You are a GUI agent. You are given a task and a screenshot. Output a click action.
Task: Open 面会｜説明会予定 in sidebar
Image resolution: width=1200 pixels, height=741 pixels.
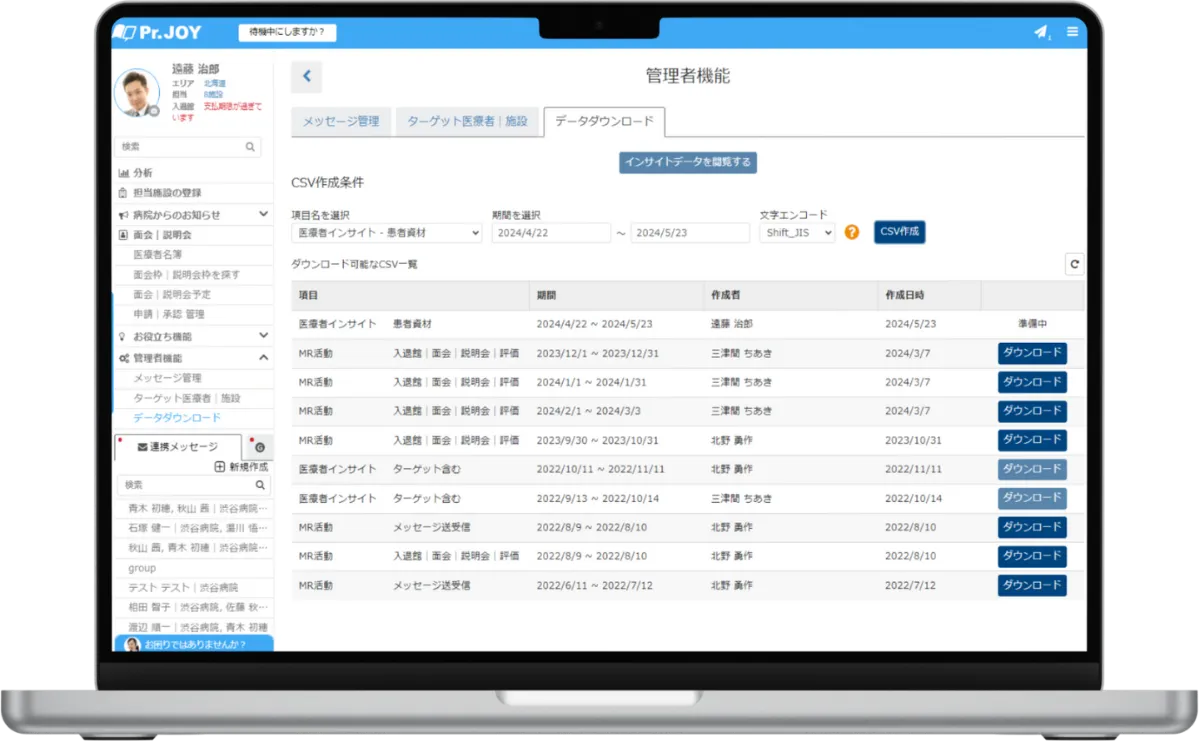[172, 295]
